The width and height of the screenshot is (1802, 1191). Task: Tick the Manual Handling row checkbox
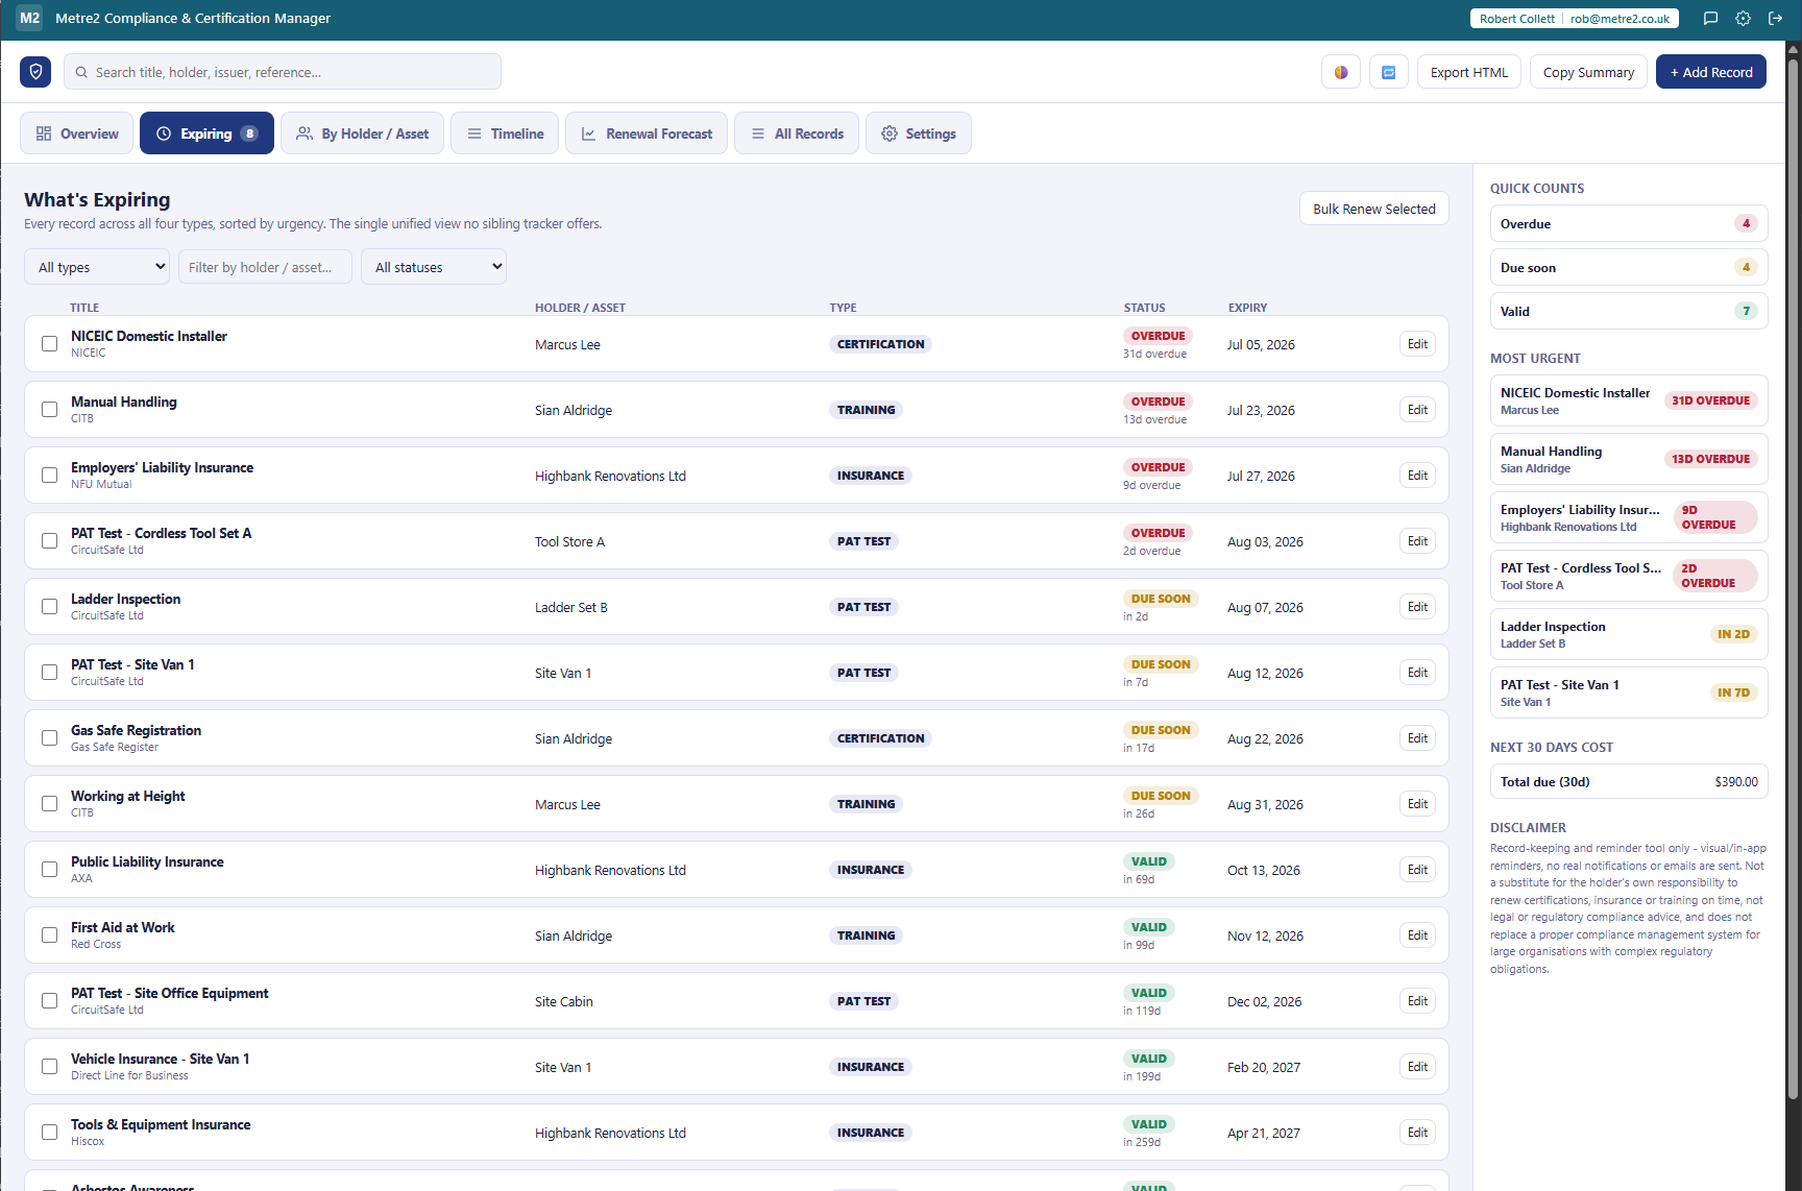coord(49,410)
